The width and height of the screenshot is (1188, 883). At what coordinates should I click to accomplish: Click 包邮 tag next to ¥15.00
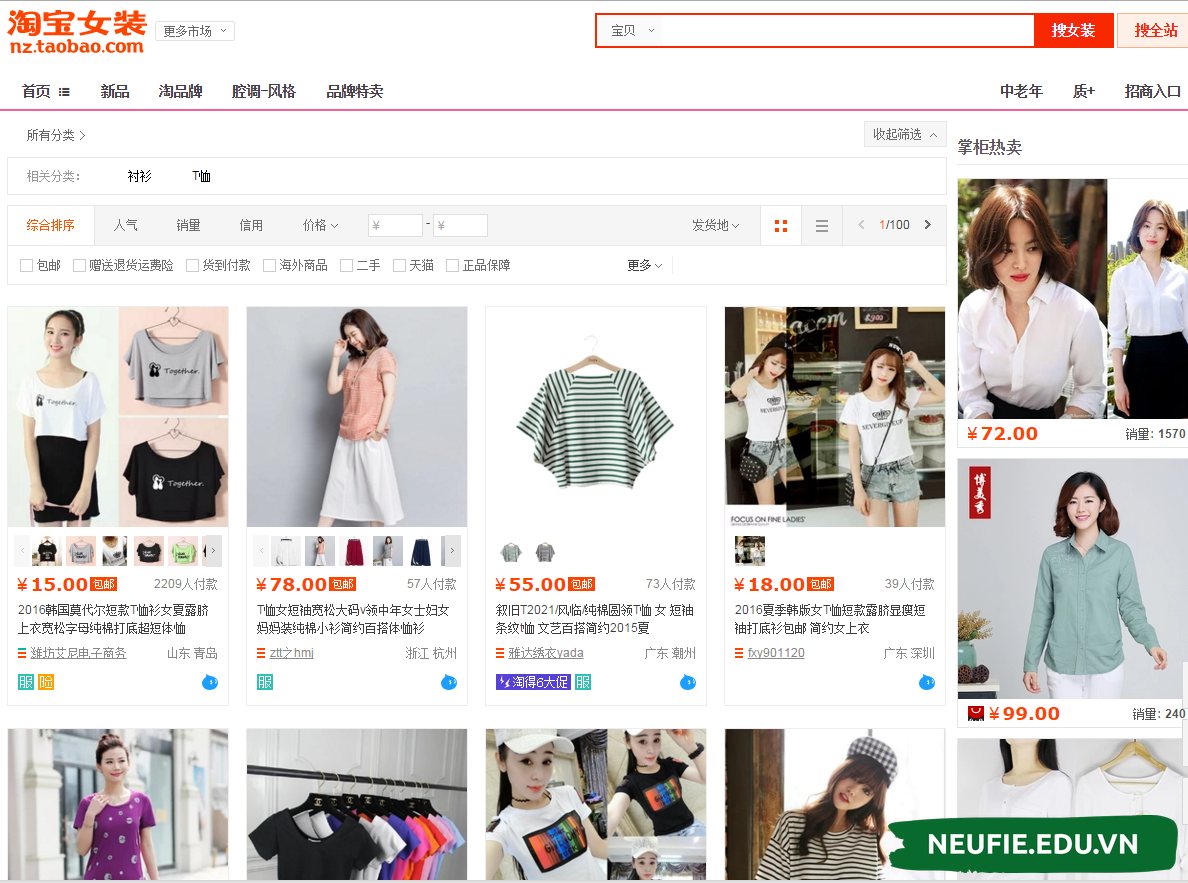pyautogui.click(x=104, y=584)
